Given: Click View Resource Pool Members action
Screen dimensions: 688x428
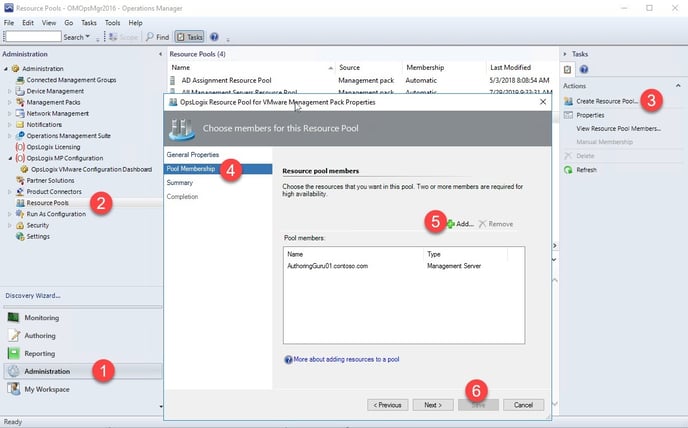Looking at the screenshot, I should tap(618, 129).
